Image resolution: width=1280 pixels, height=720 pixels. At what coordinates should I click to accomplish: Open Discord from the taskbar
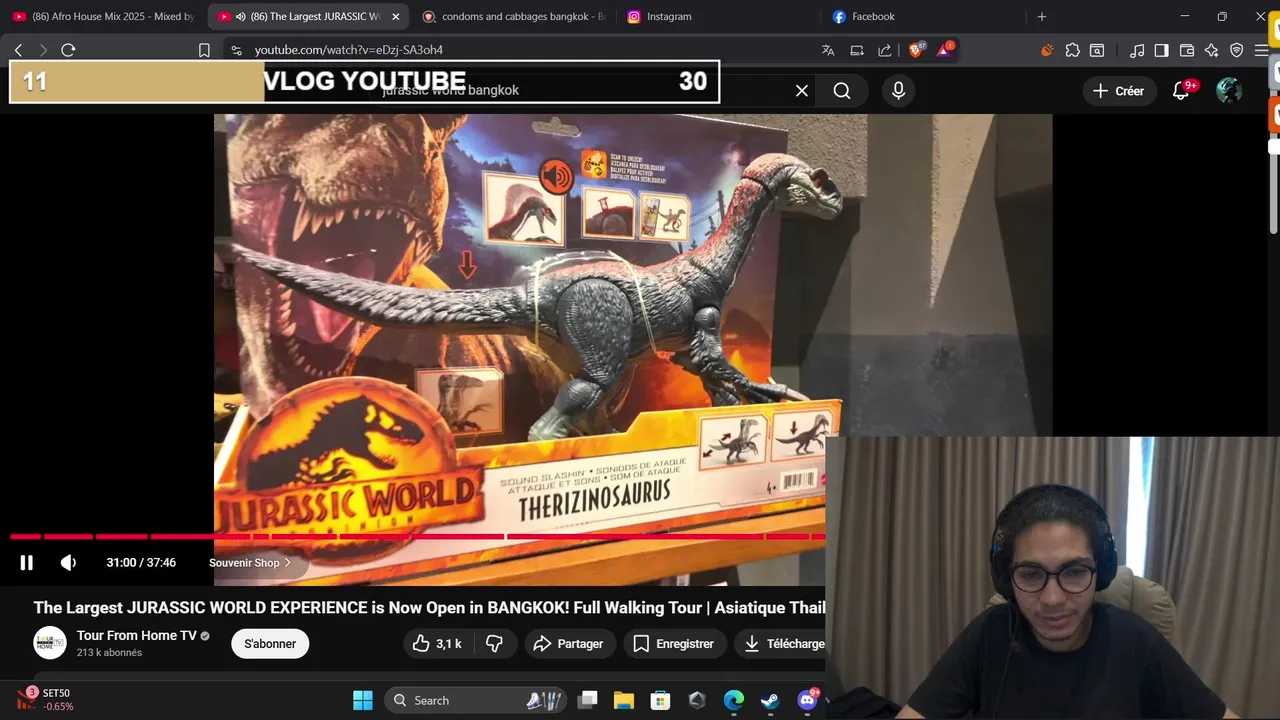(x=807, y=700)
